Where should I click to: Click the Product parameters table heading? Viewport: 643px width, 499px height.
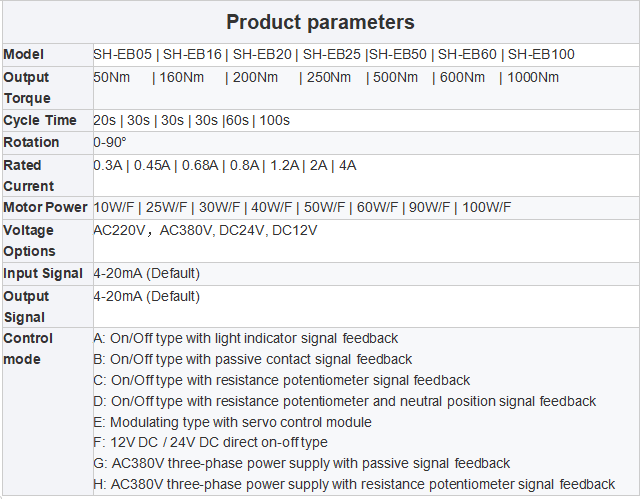click(320, 22)
